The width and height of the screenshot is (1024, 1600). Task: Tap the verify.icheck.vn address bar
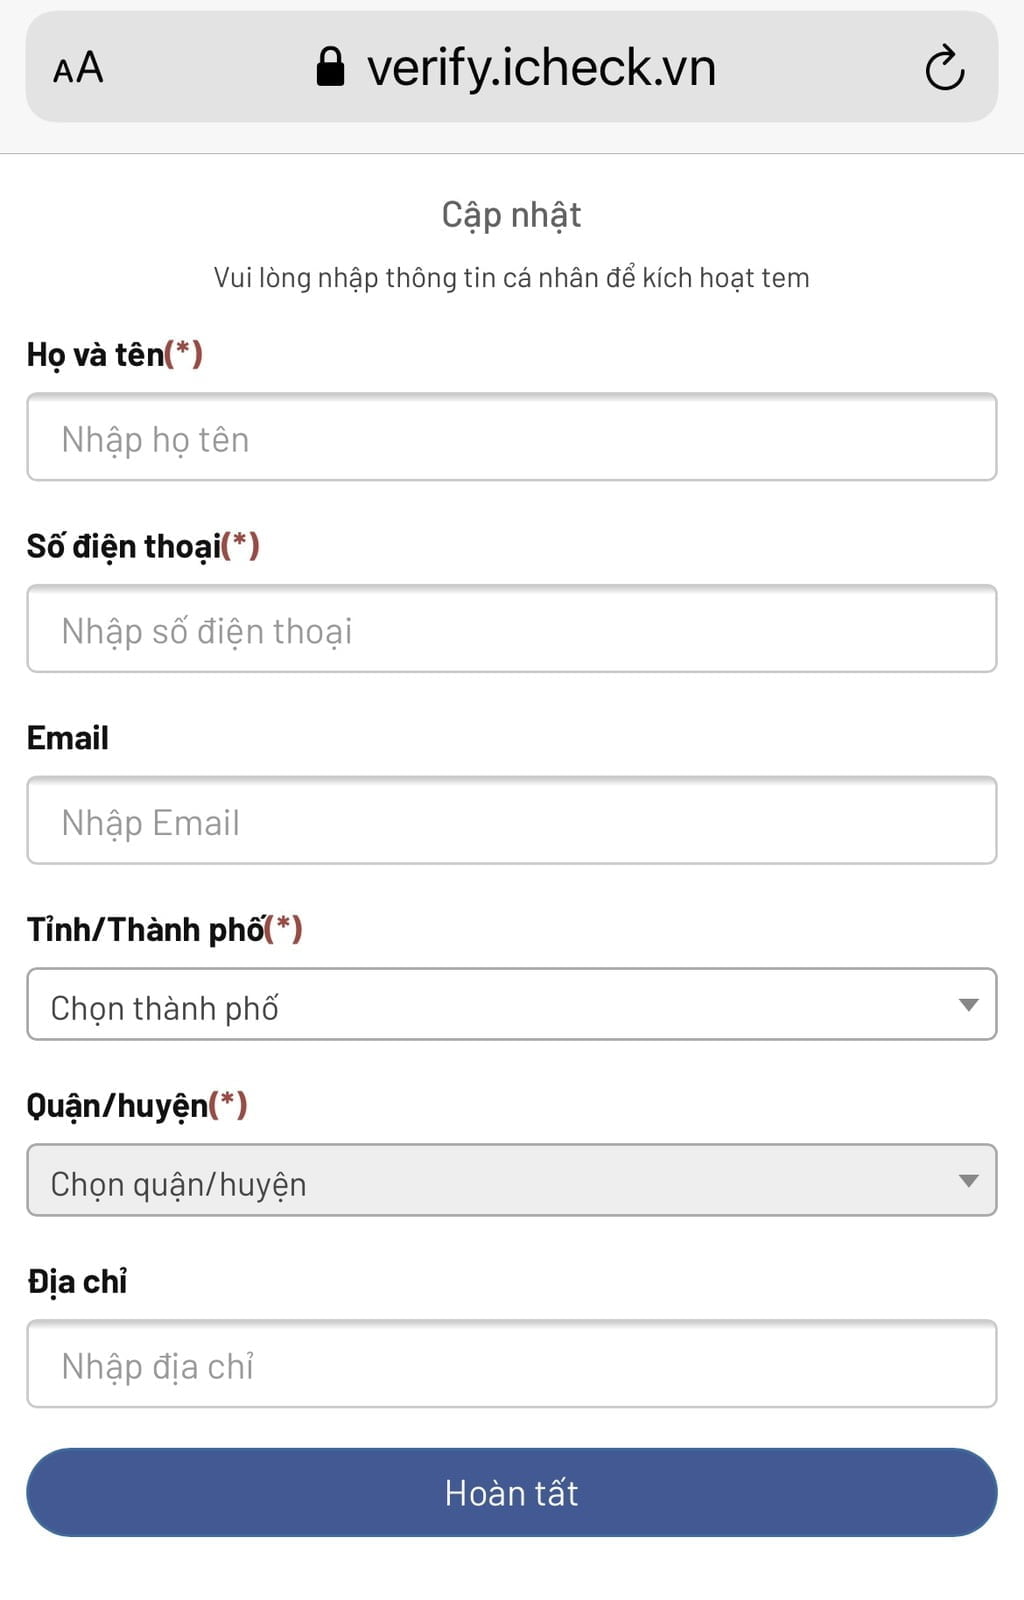click(x=540, y=66)
